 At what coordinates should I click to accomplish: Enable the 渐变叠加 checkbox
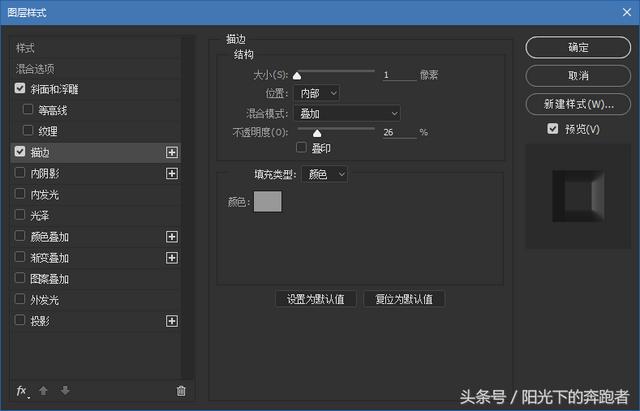20,257
